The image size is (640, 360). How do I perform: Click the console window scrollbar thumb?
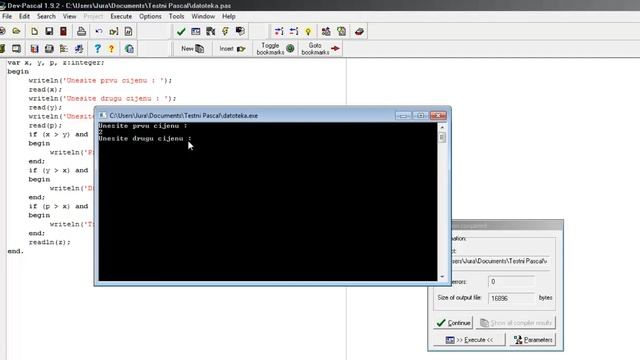(x=442, y=138)
